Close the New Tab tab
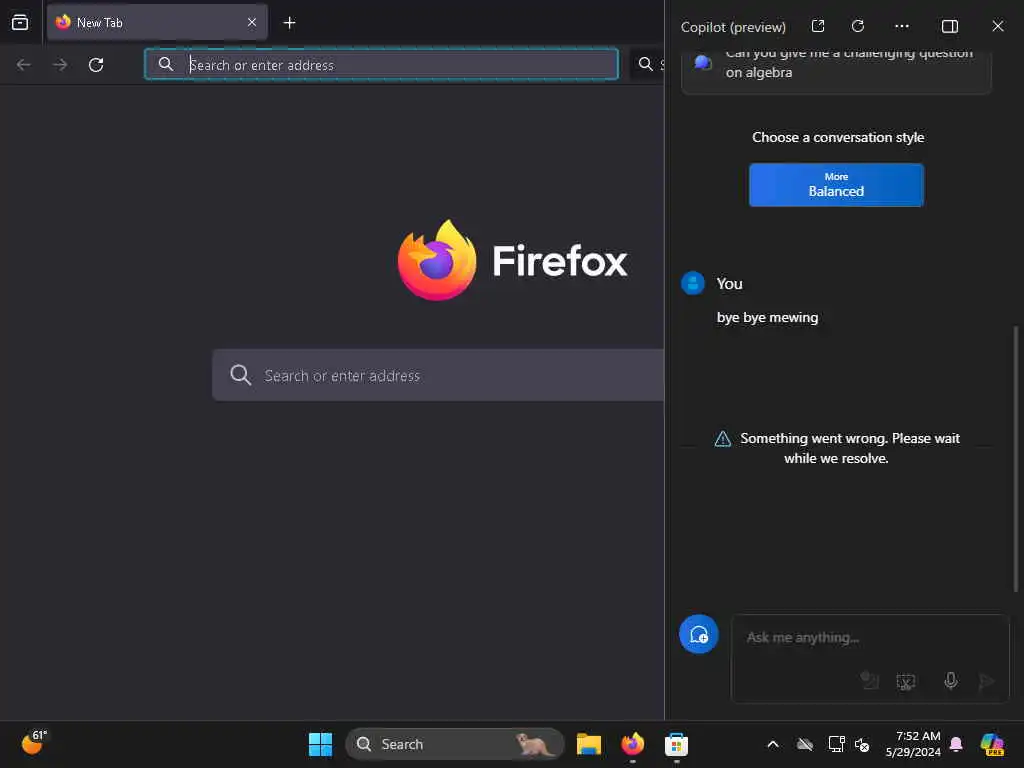This screenshot has height=768, width=1024. [x=251, y=23]
